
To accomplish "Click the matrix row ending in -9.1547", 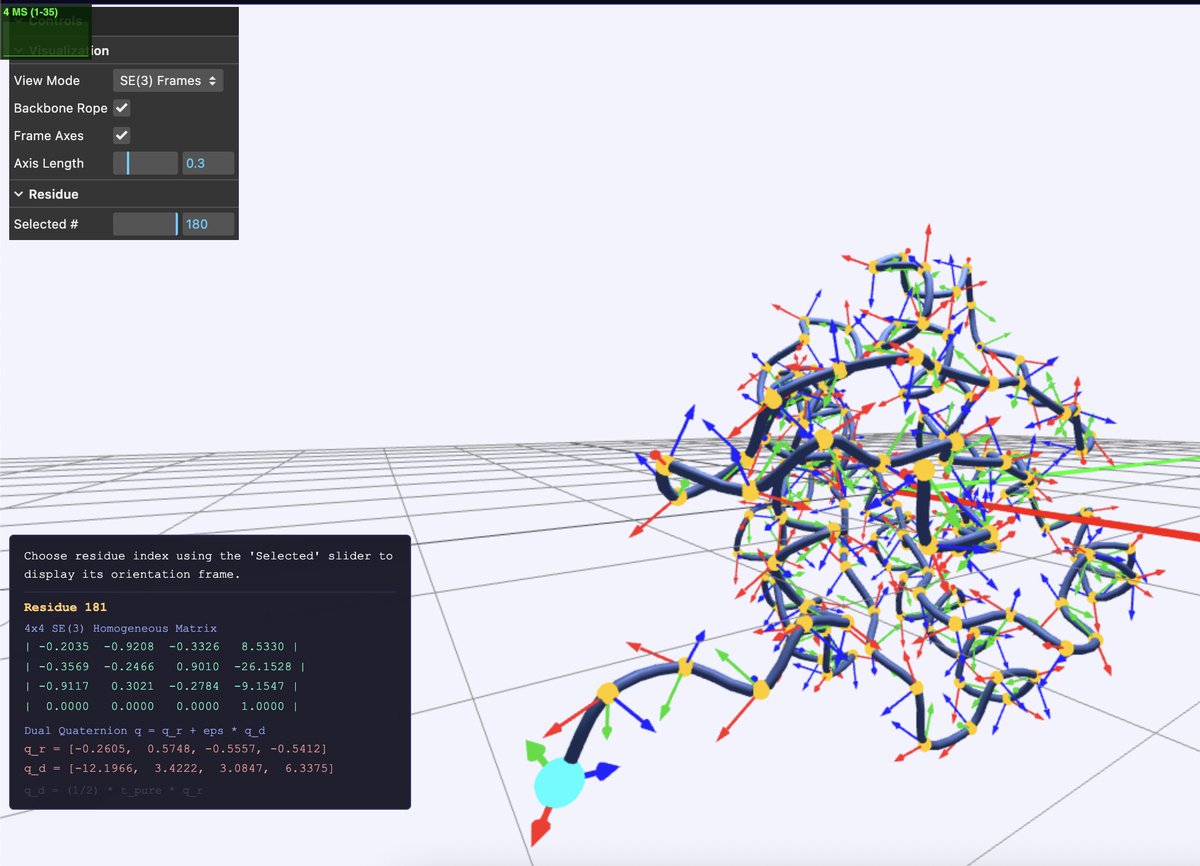I will [161, 686].
